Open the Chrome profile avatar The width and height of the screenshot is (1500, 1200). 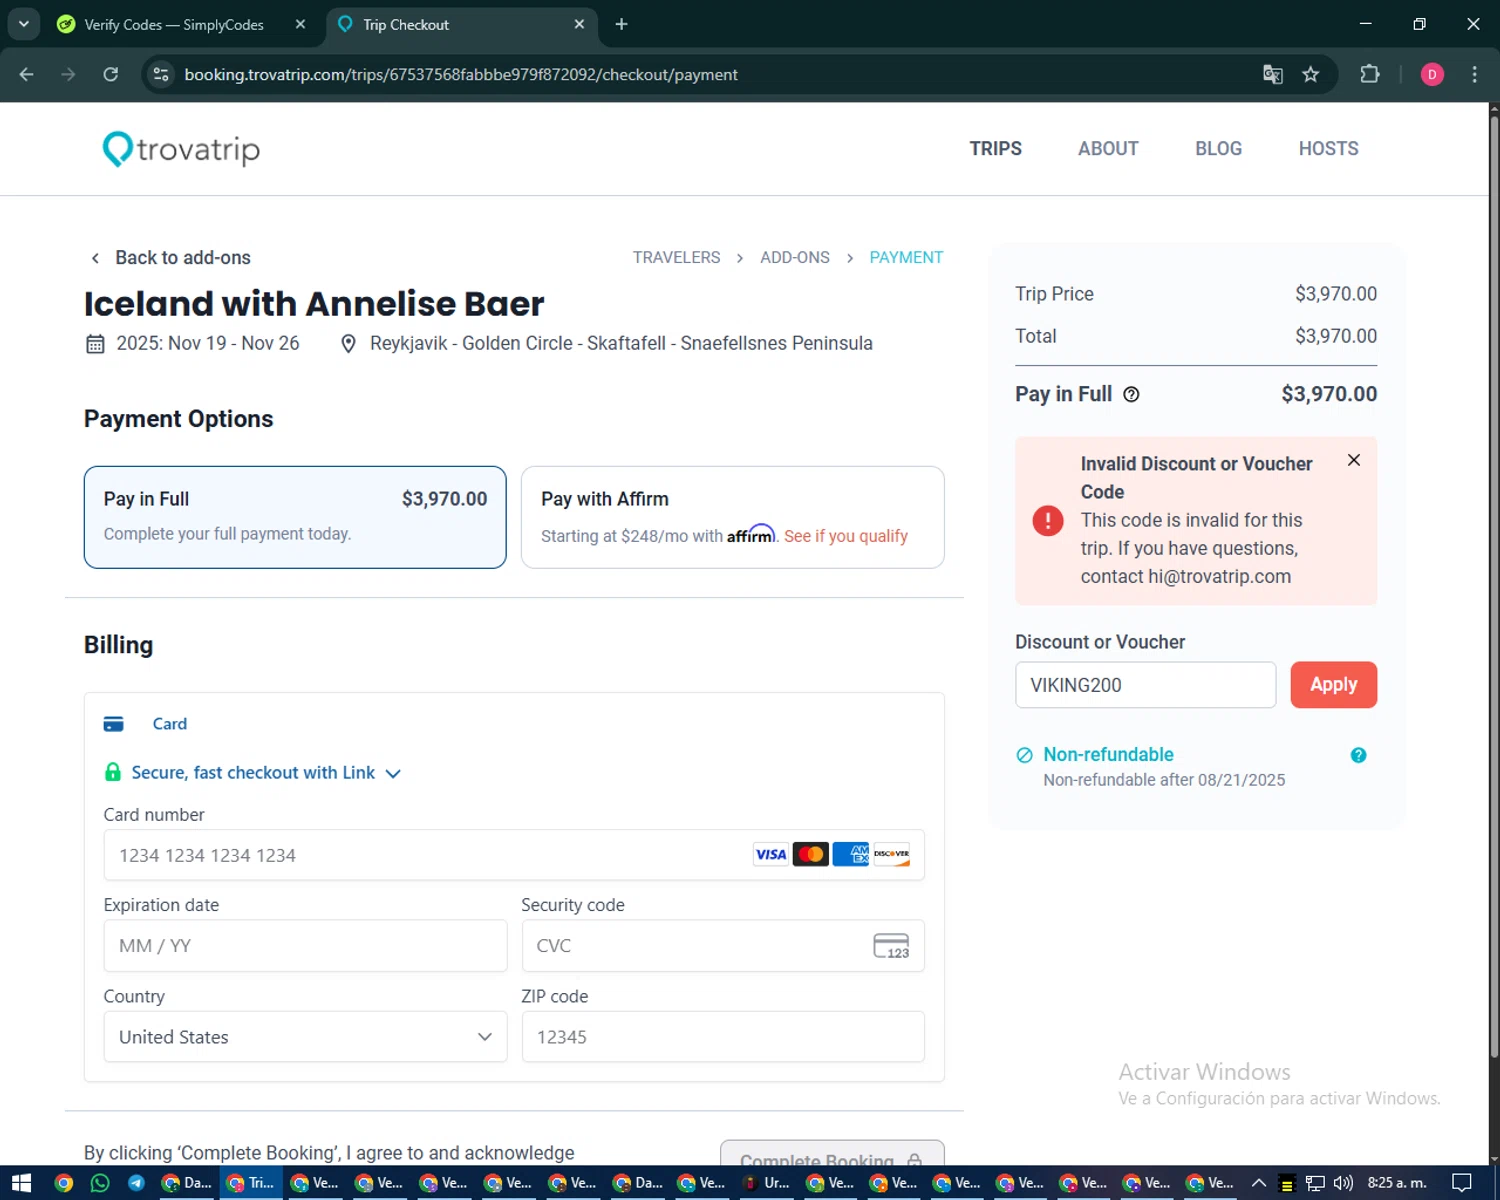pyautogui.click(x=1432, y=74)
